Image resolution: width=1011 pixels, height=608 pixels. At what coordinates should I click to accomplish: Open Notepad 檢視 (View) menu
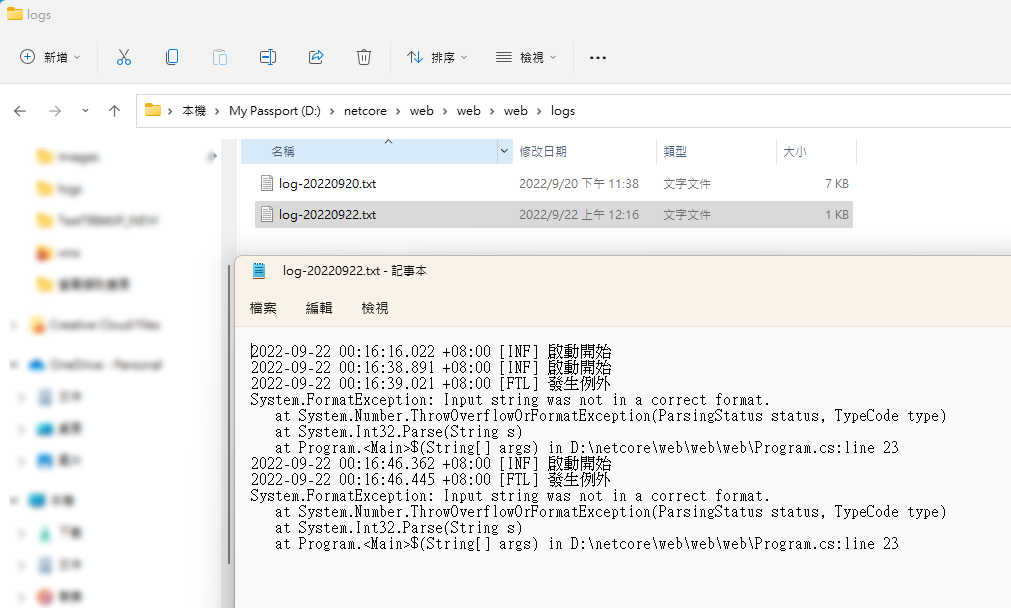[x=375, y=308]
